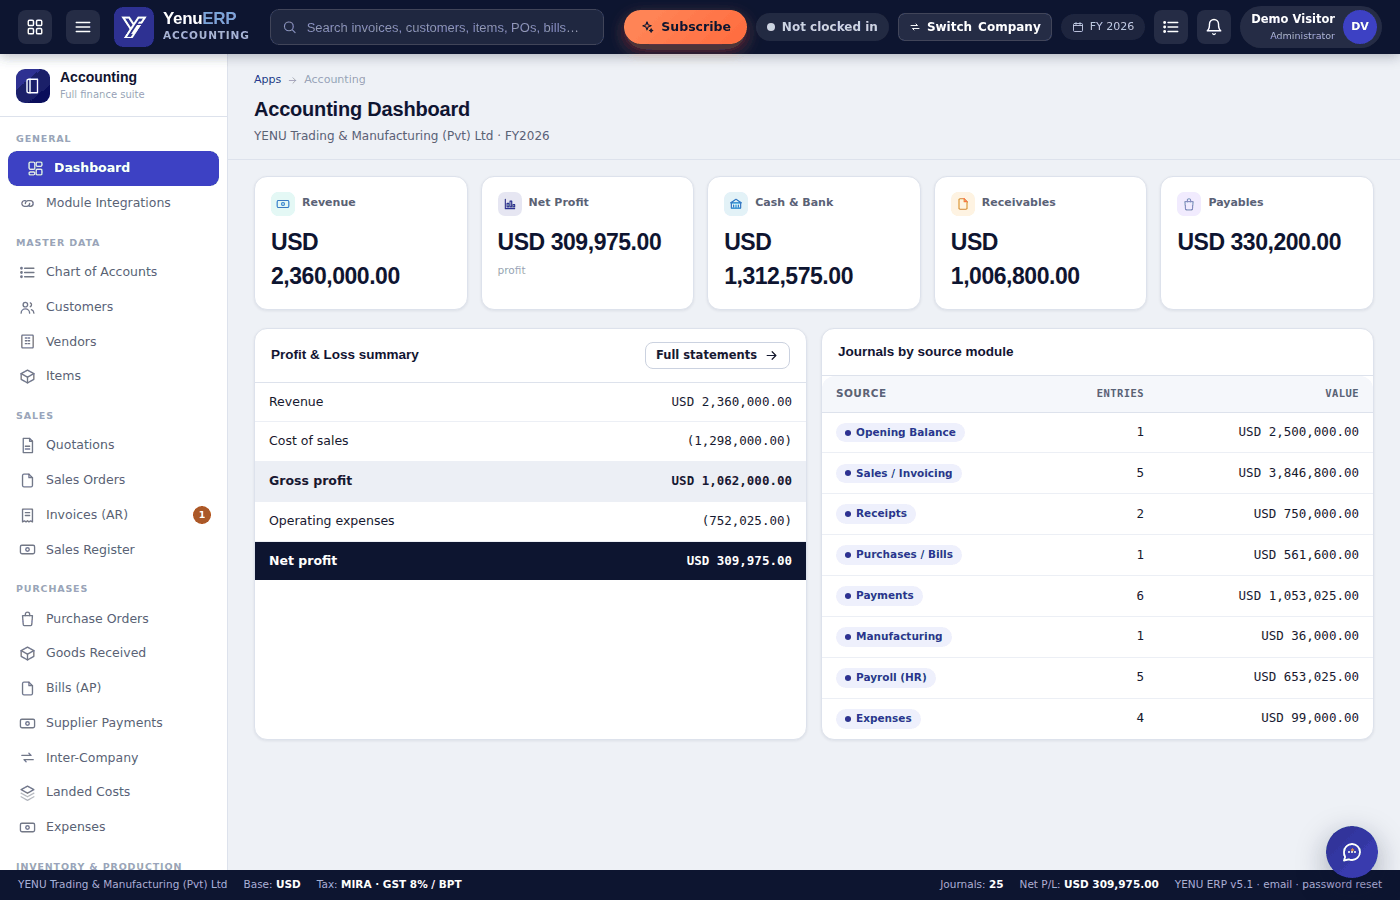The image size is (1400, 900).
Task: Click the Supplier Payments icon
Action: (28, 723)
